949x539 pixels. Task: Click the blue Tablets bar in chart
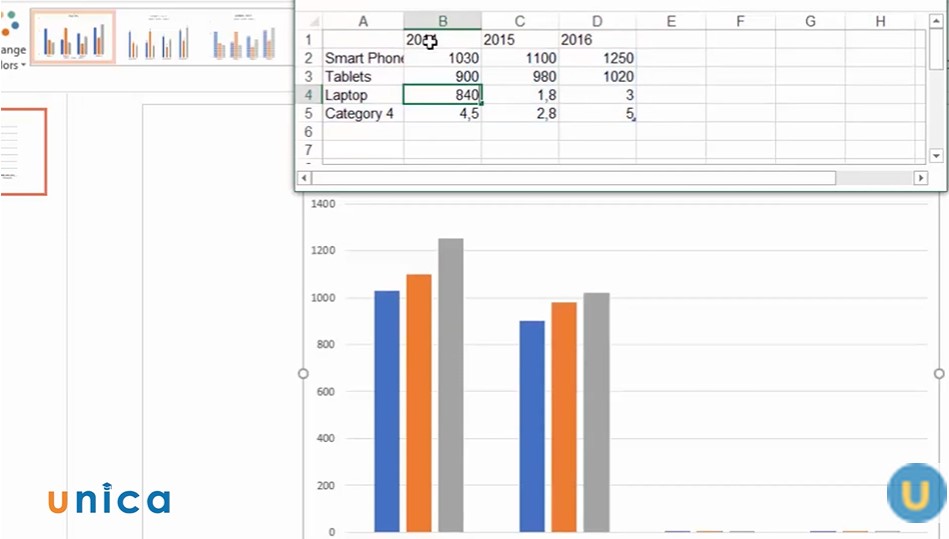point(532,426)
